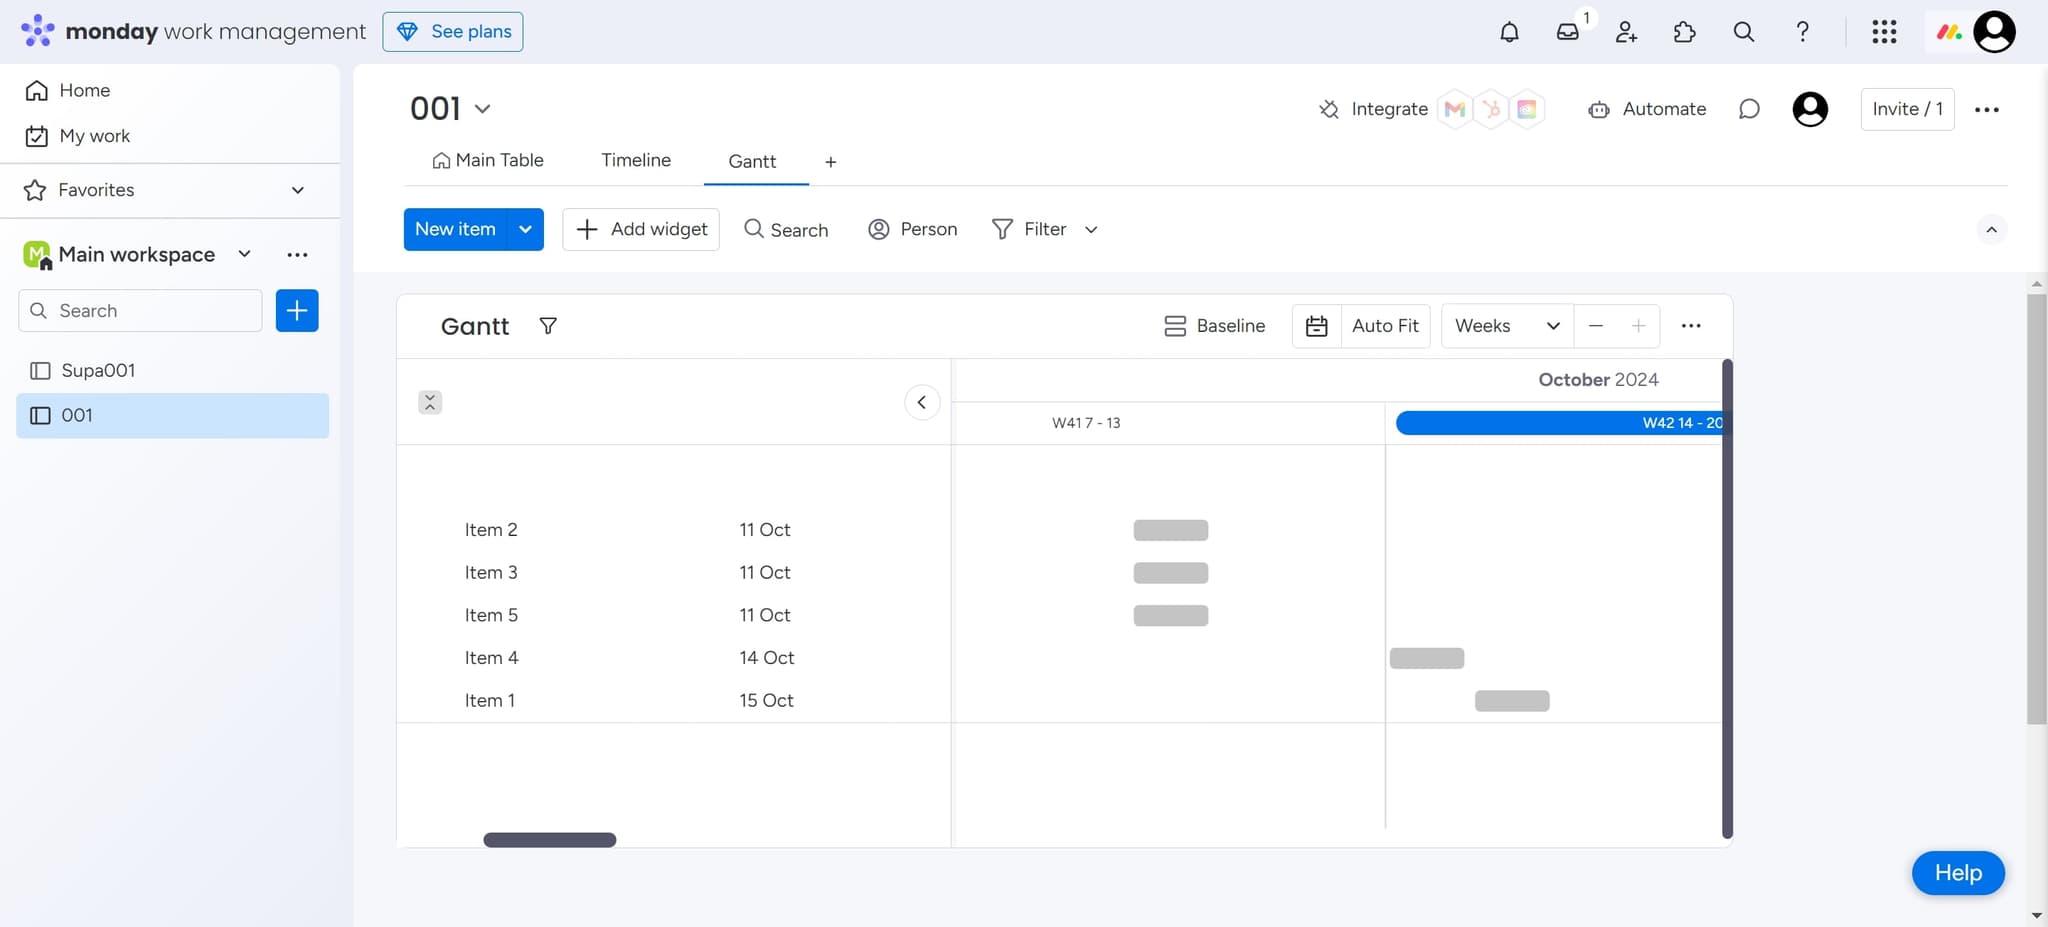Toggle the Baseline view

[1215, 326]
